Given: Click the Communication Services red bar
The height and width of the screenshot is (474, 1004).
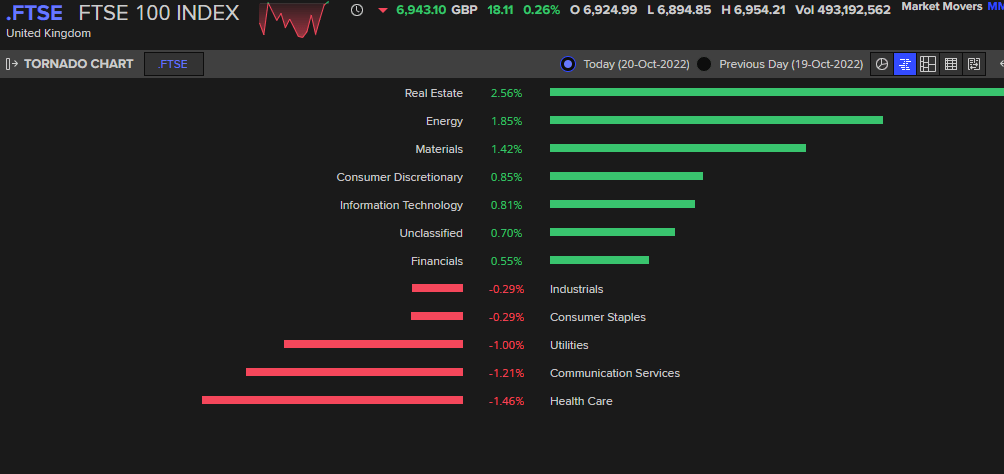Looking at the screenshot, I should click(354, 372).
